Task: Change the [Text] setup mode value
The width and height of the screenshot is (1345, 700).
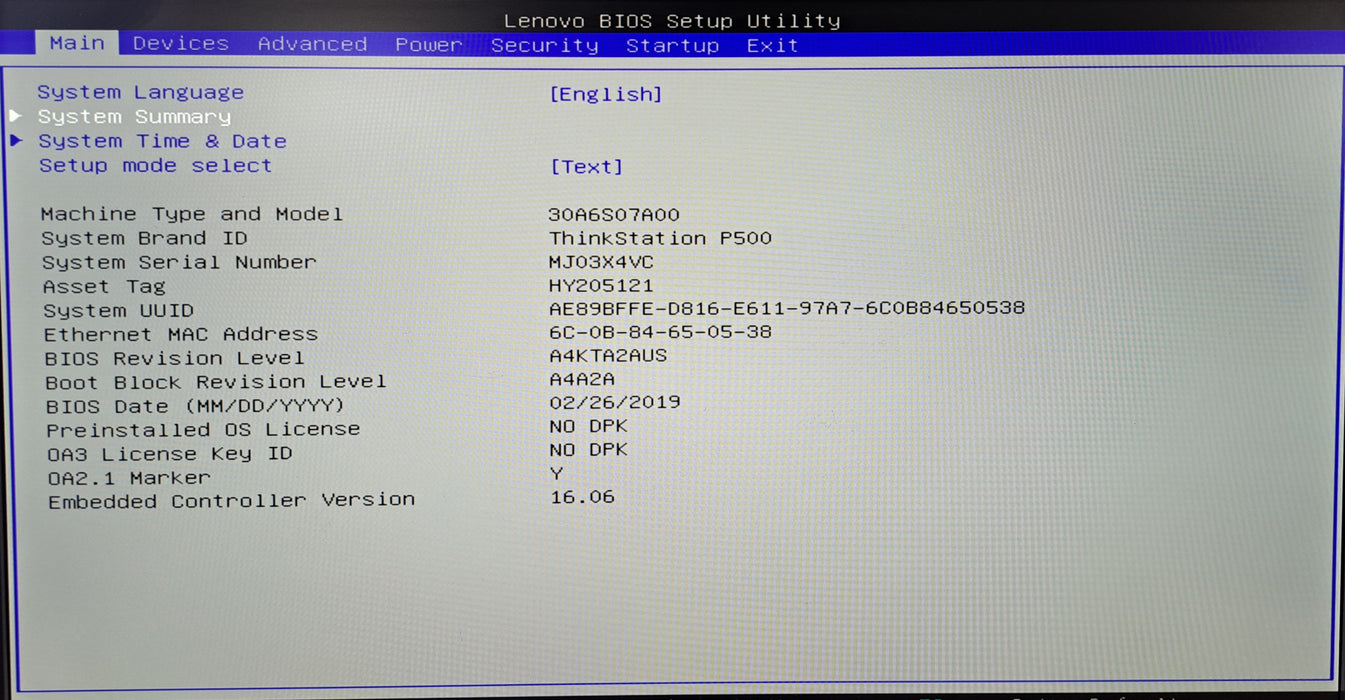Action: pos(587,167)
